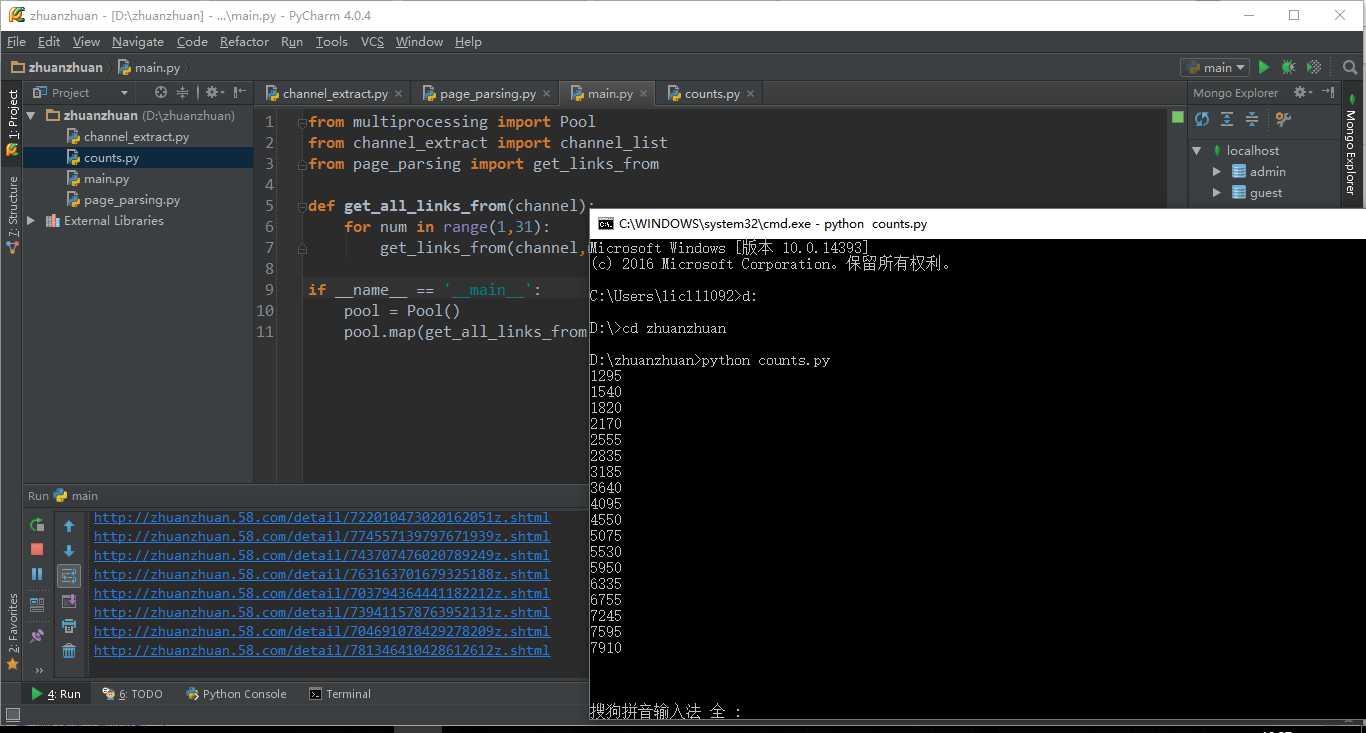Close the counts.py editor tab
The width and height of the screenshot is (1366, 733).
point(751,93)
